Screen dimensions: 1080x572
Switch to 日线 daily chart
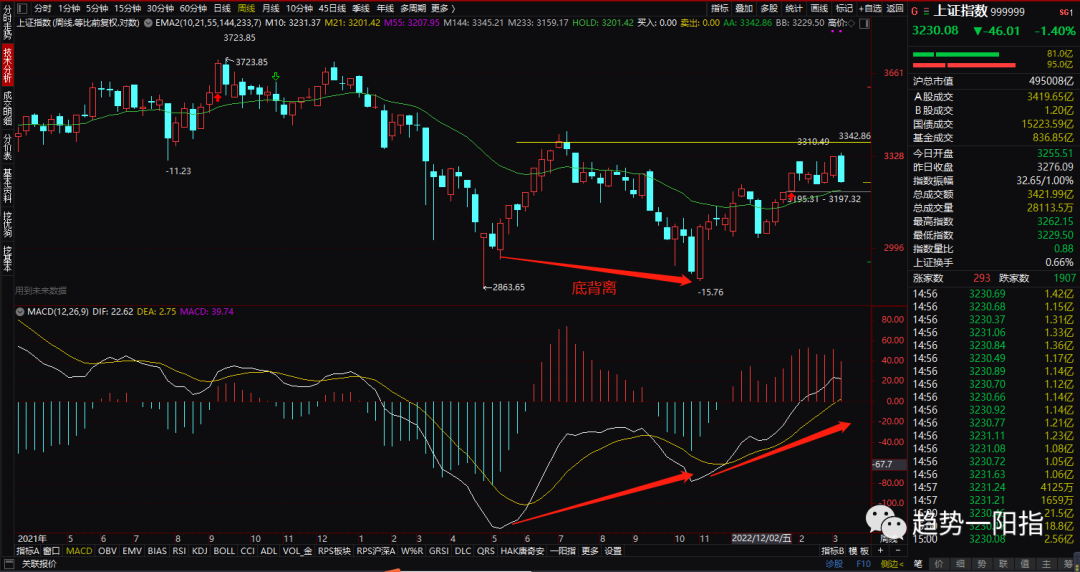[222, 8]
